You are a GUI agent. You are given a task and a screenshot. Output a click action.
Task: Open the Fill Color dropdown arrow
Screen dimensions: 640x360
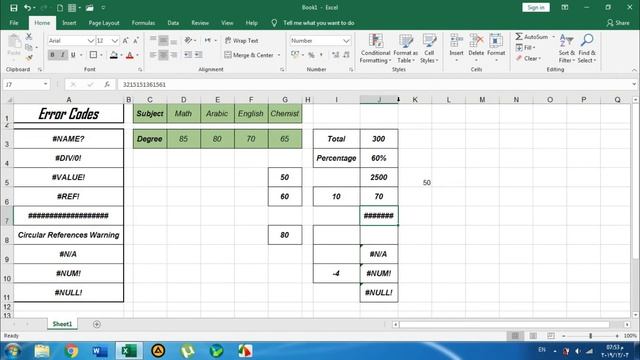[121, 55]
